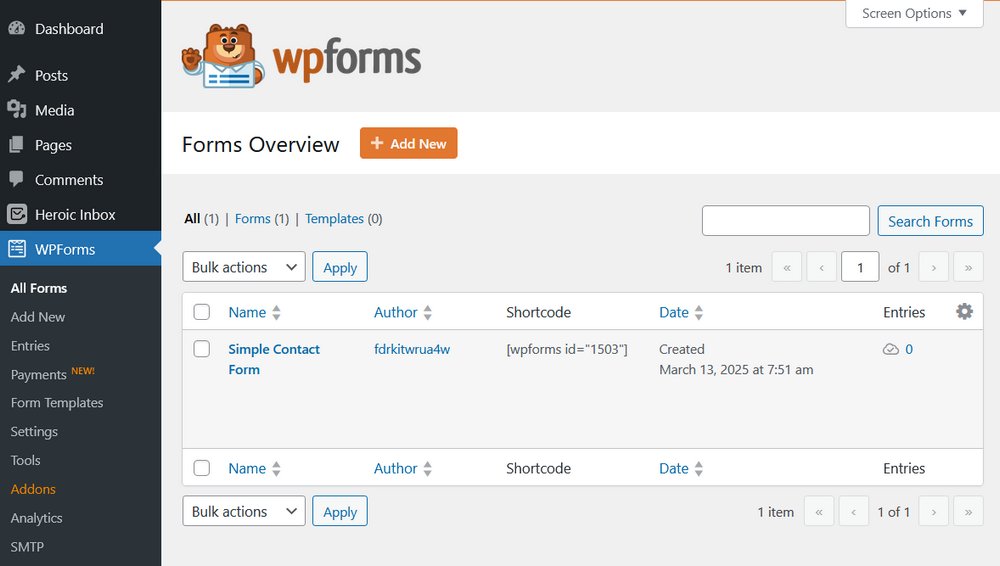Click the top Apply button
Viewport: 1000px width, 566px height.
(340, 267)
